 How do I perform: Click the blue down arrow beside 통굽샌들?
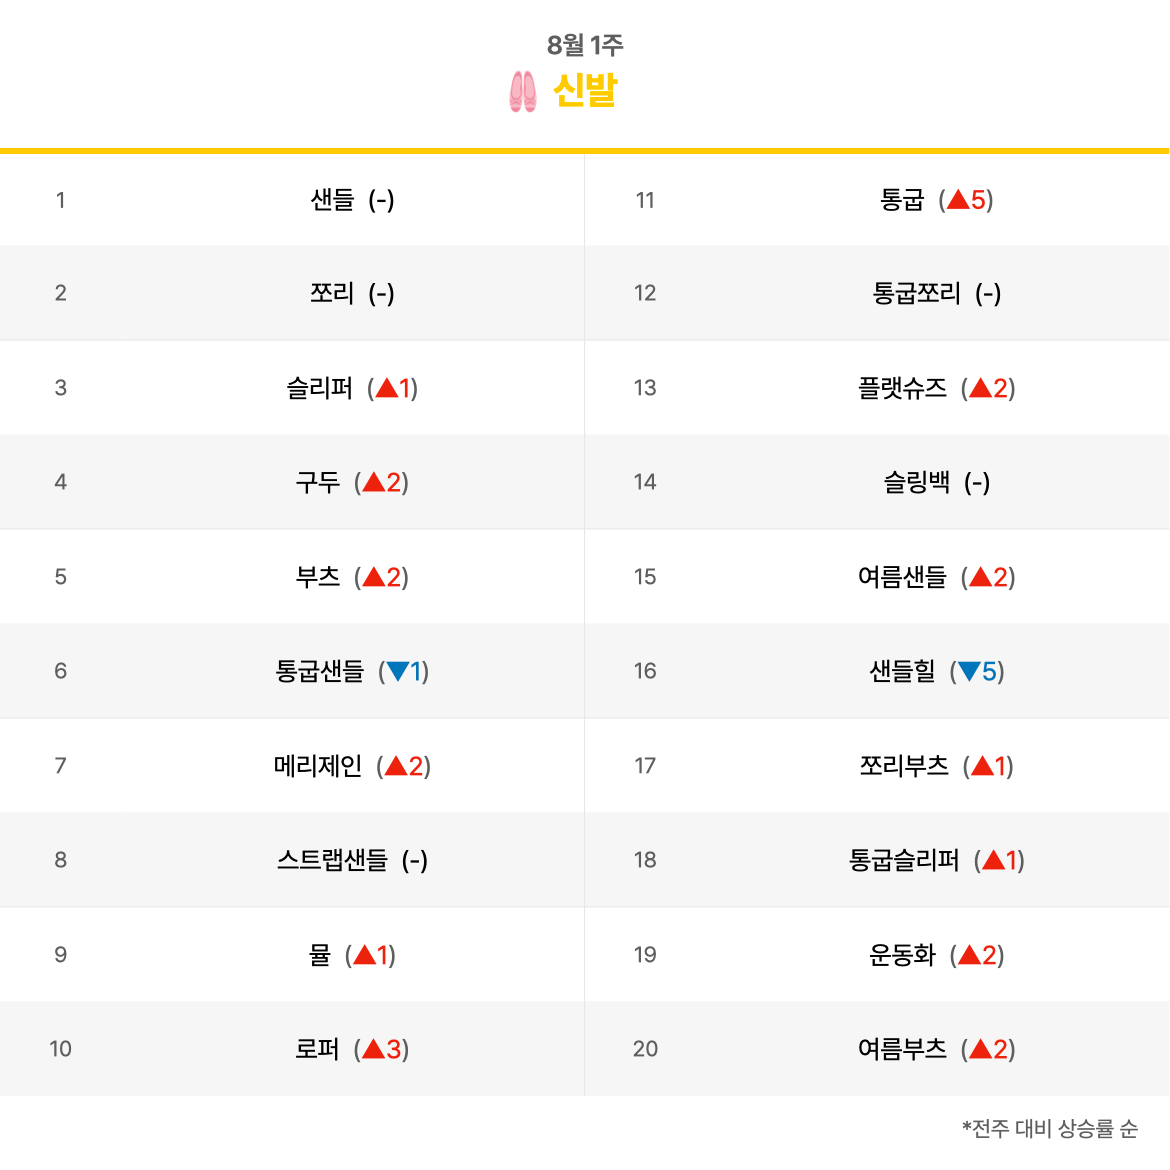point(398,671)
